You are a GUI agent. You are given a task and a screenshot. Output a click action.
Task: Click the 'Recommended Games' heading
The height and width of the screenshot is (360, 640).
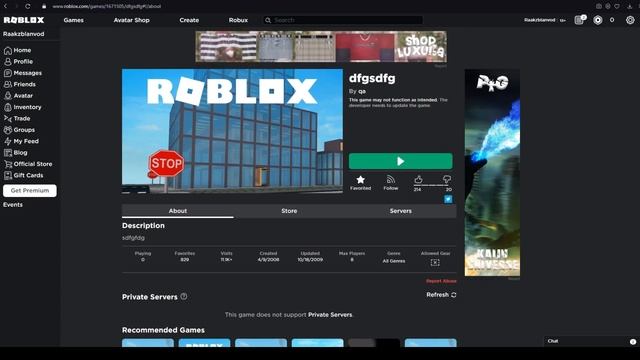pos(163,330)
